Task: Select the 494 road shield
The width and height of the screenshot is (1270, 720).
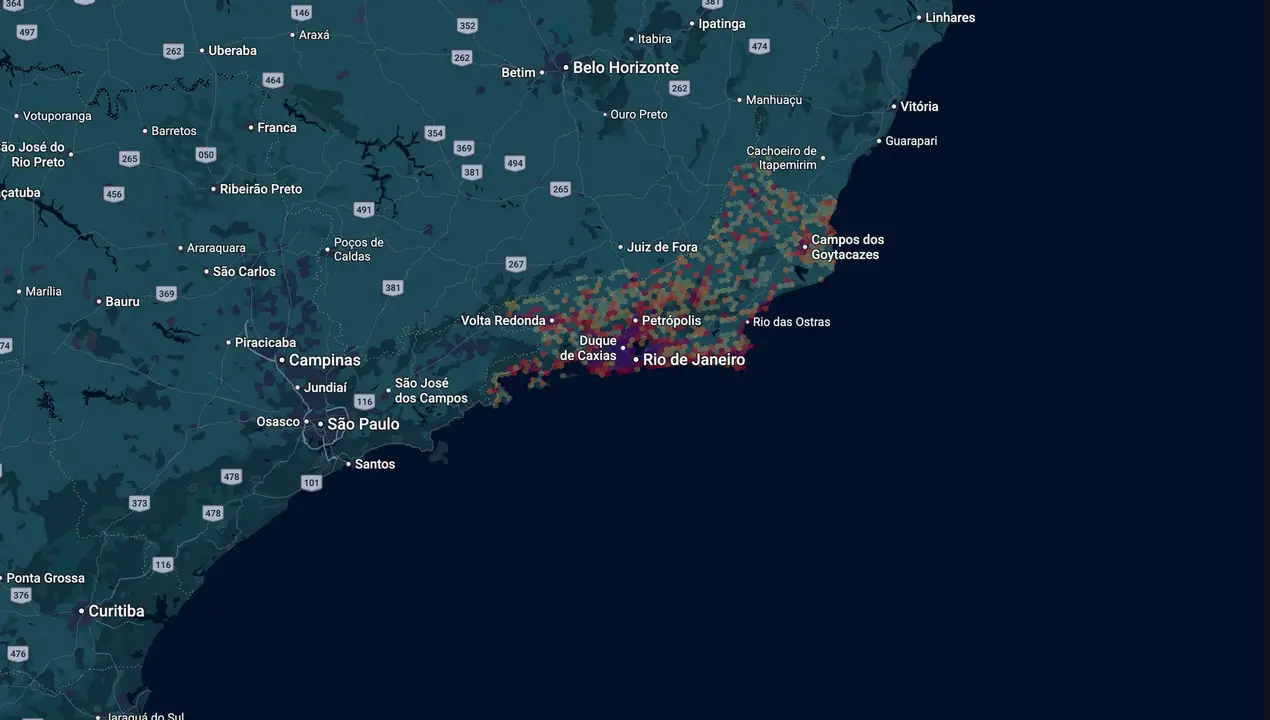Action: coord(515,163)
